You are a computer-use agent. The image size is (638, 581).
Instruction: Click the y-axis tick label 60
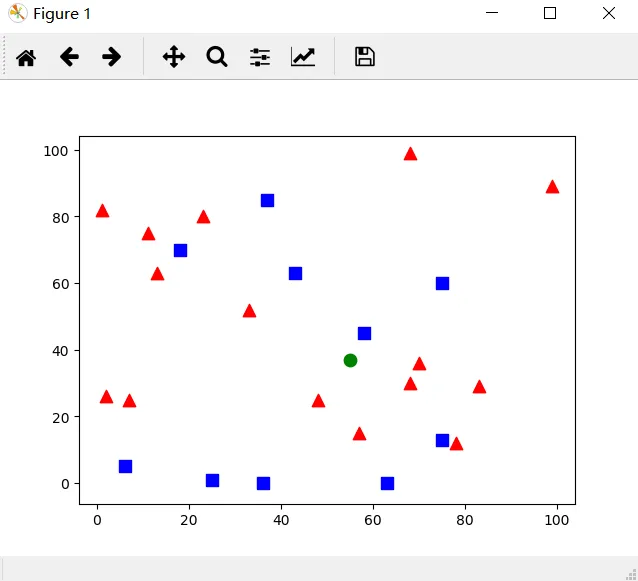(x=61, y=284)
